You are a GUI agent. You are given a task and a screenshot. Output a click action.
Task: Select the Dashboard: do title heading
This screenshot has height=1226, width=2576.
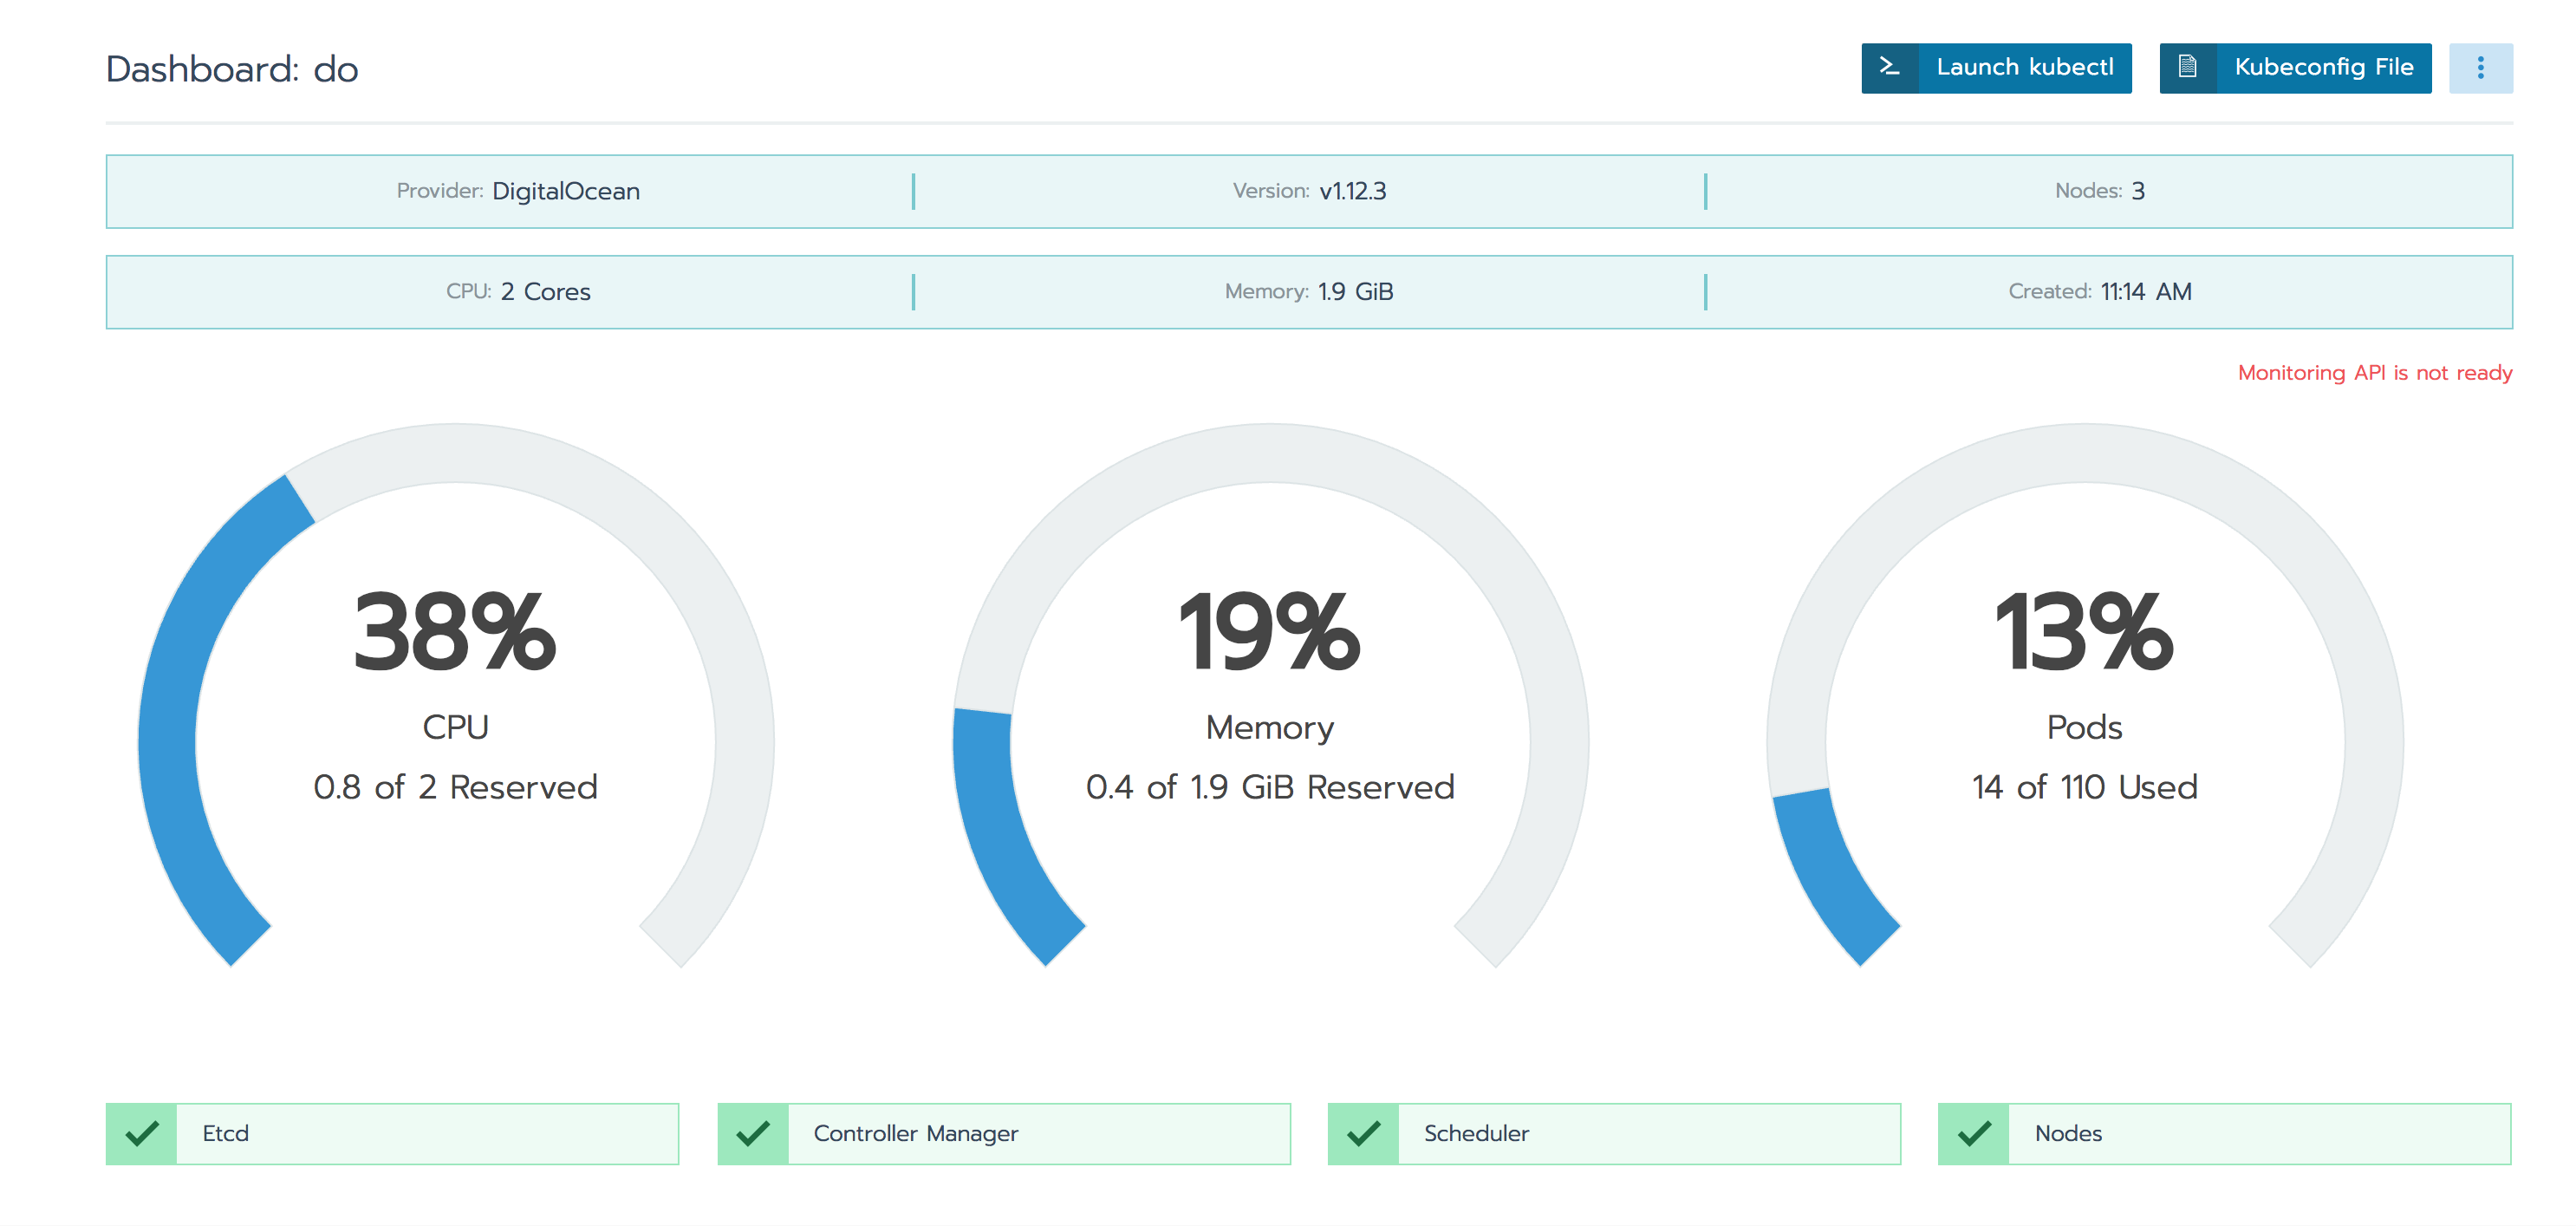pyautogui.click(x=232, y=68)
